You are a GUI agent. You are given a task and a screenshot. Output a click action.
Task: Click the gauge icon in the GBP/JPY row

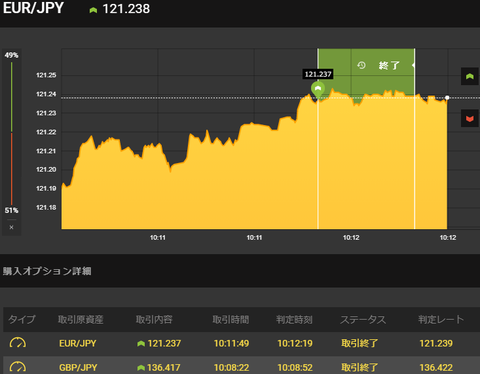coord(18,367)
